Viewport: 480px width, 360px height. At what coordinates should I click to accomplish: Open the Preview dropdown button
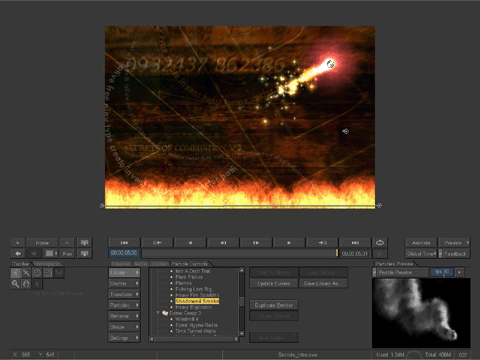point(455,243)
